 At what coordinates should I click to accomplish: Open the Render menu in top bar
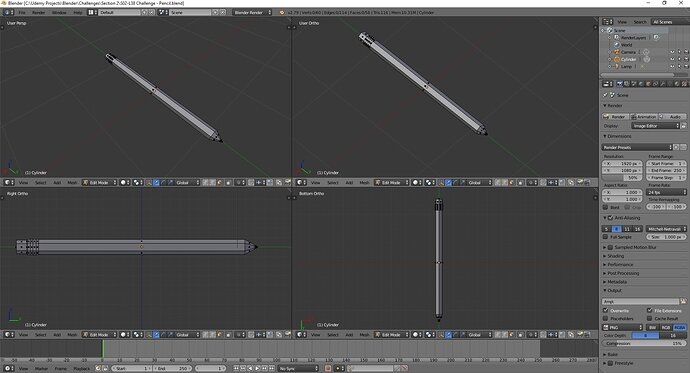coord(39,12)
